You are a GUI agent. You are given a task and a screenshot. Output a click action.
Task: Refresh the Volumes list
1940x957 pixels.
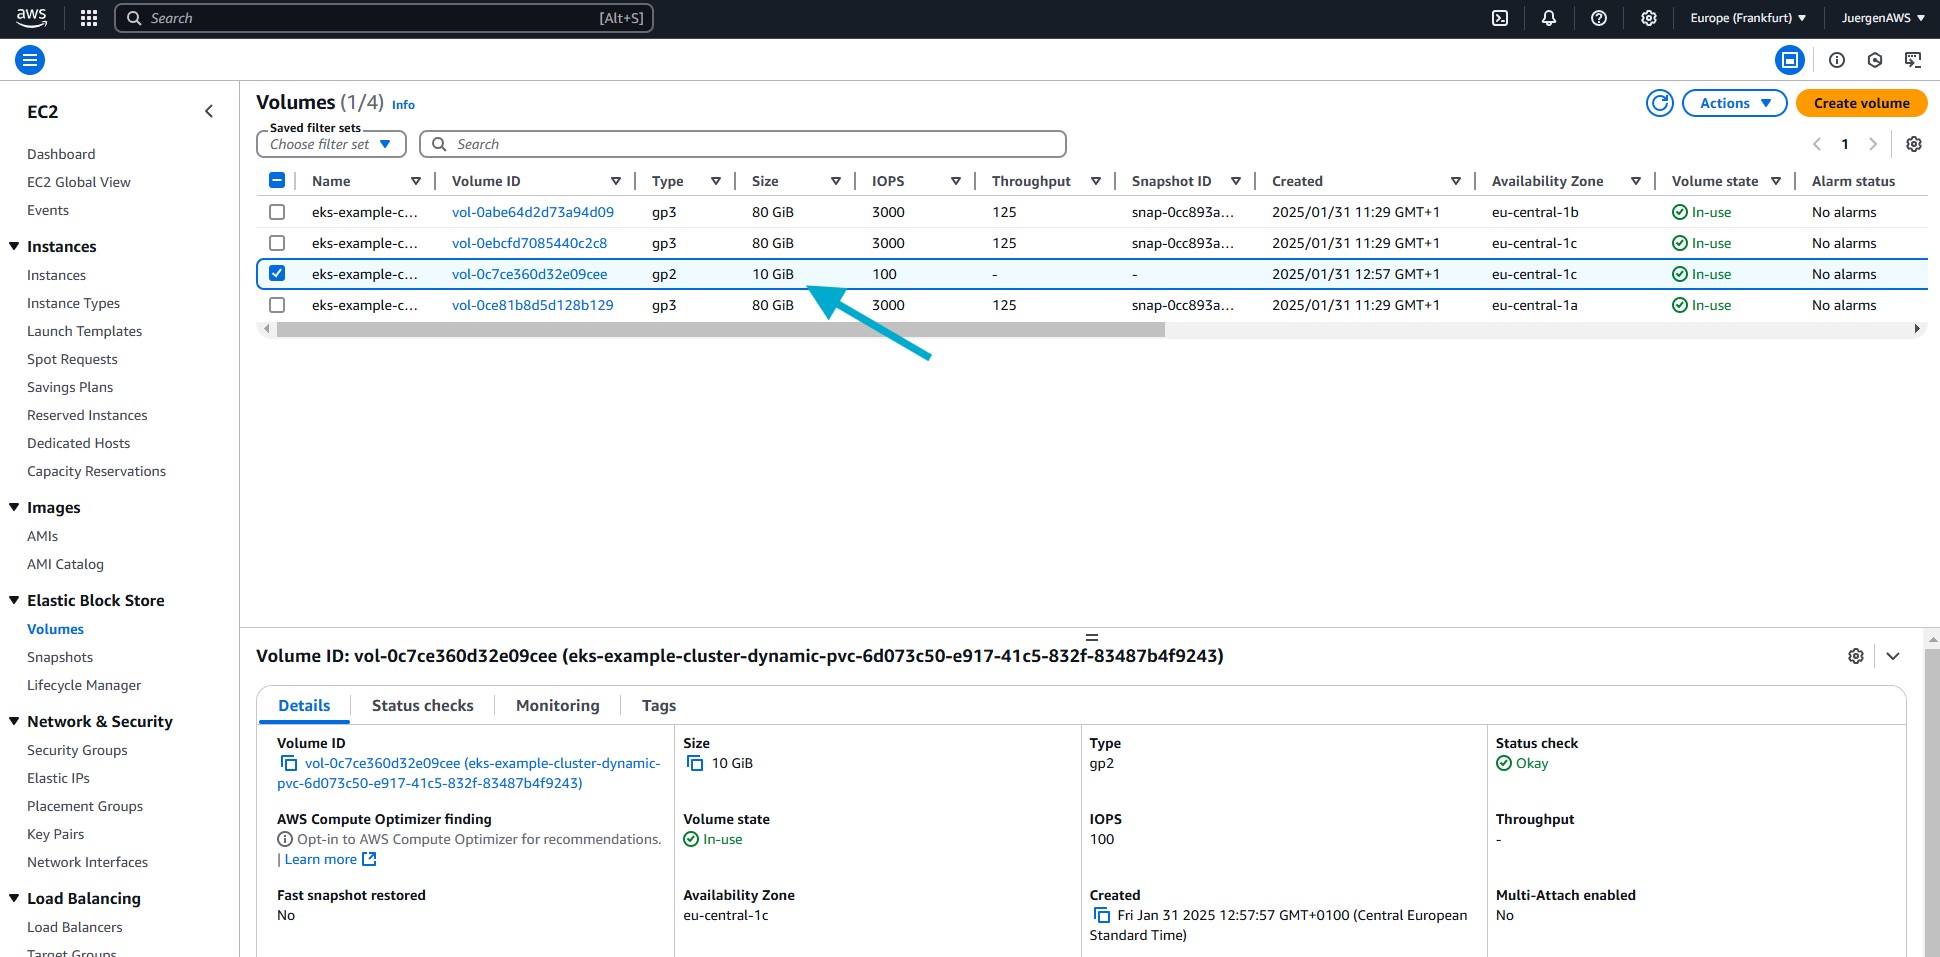[x=1659, y=103]
